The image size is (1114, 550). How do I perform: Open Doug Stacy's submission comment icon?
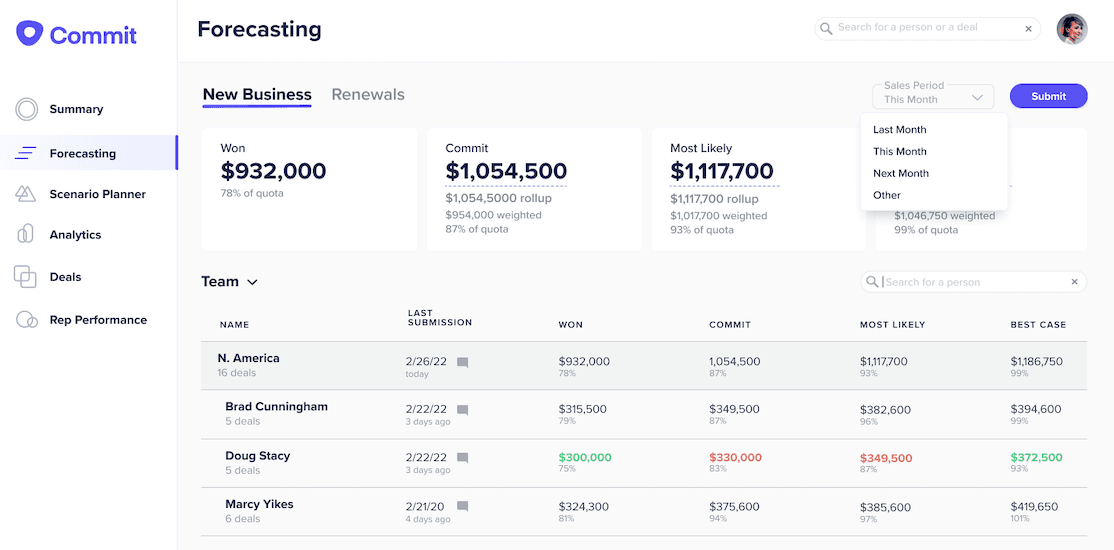pyautogui.click(x=462, y=458)
